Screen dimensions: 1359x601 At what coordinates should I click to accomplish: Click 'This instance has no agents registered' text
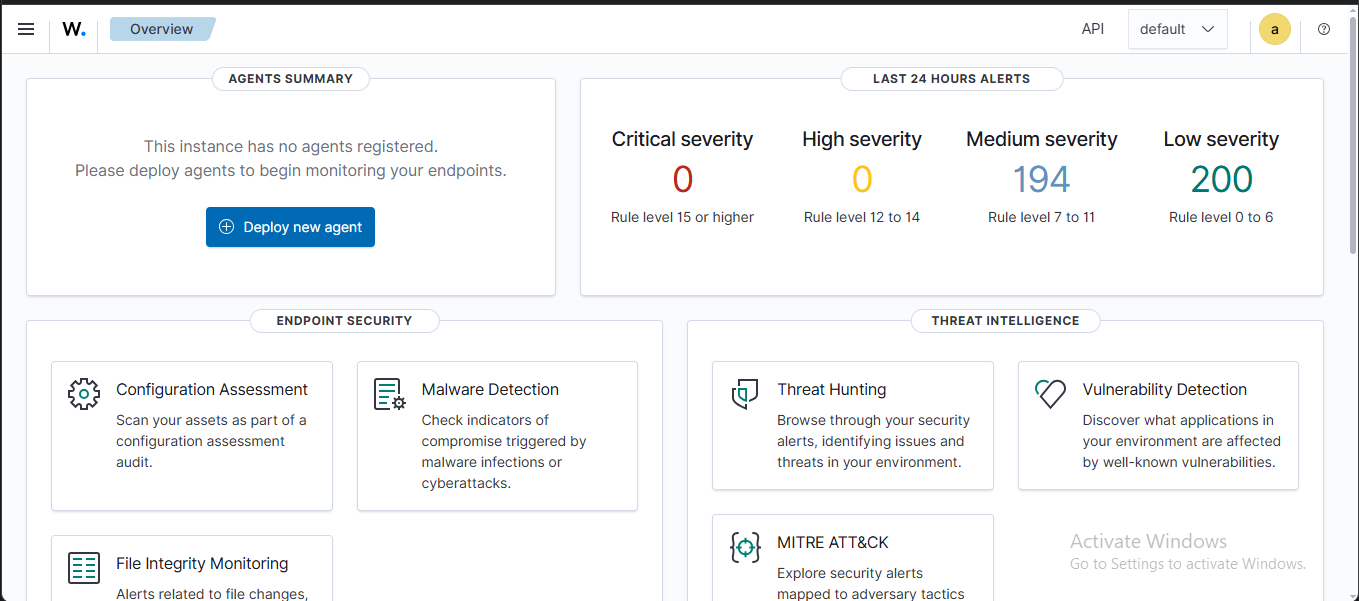291,146
